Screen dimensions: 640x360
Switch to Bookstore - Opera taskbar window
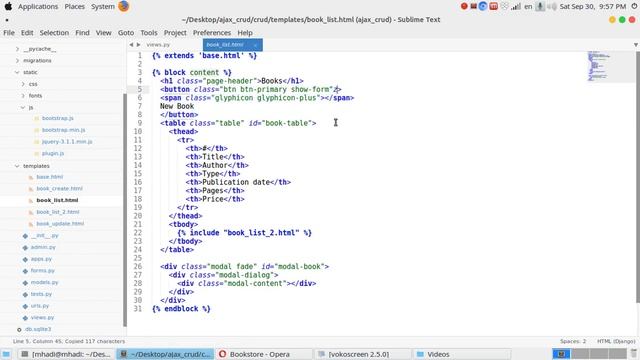[264, 354]
